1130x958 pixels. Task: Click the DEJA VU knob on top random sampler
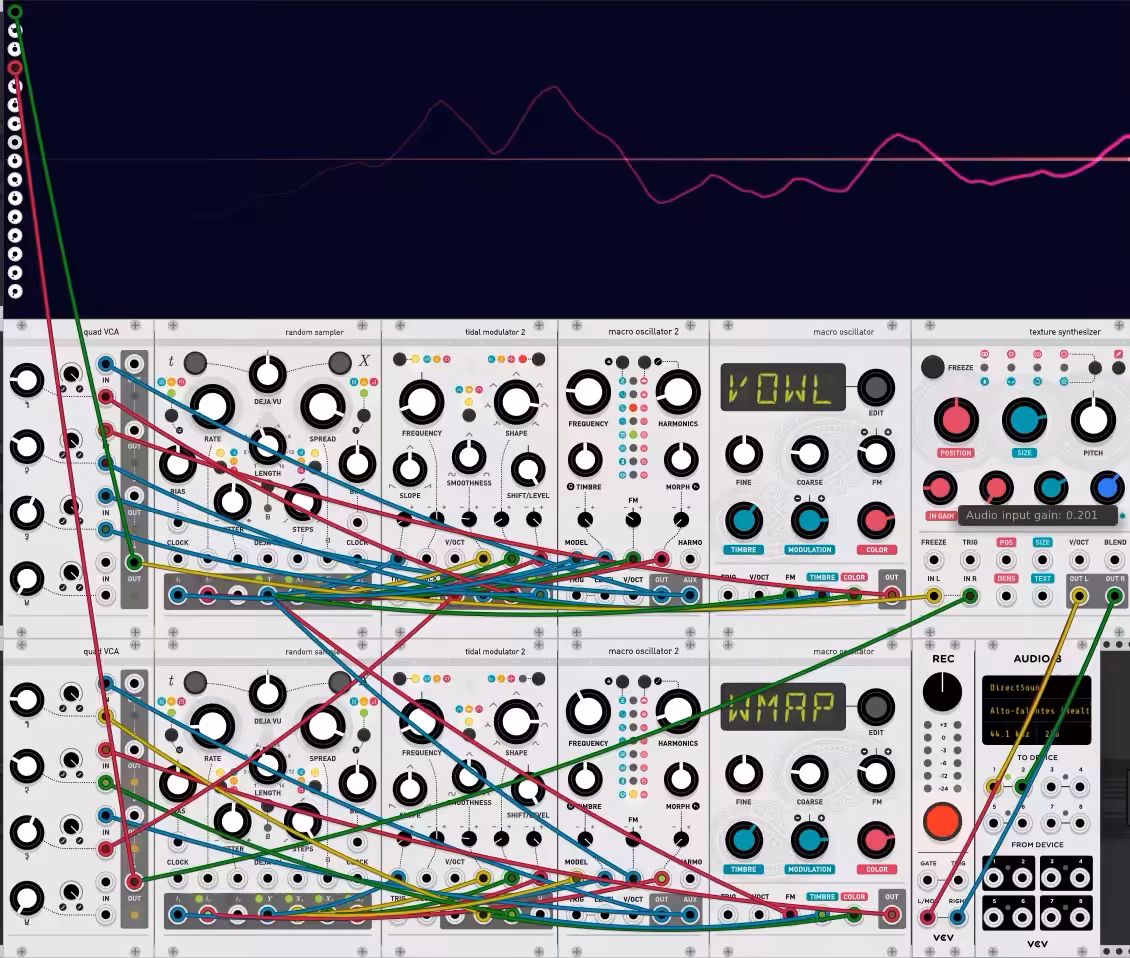pyautogui.click(x=267, y=374)
